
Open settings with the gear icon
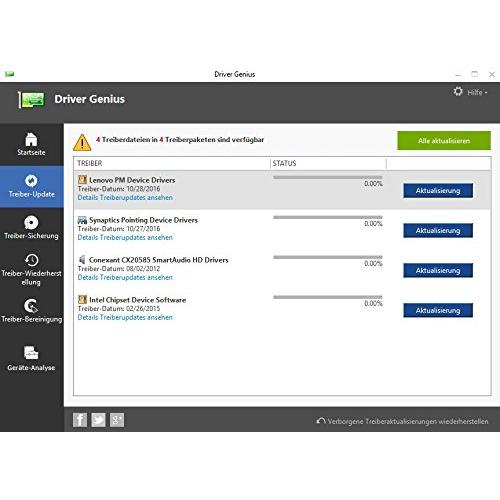pyautogui.click(x=458, y=91)
